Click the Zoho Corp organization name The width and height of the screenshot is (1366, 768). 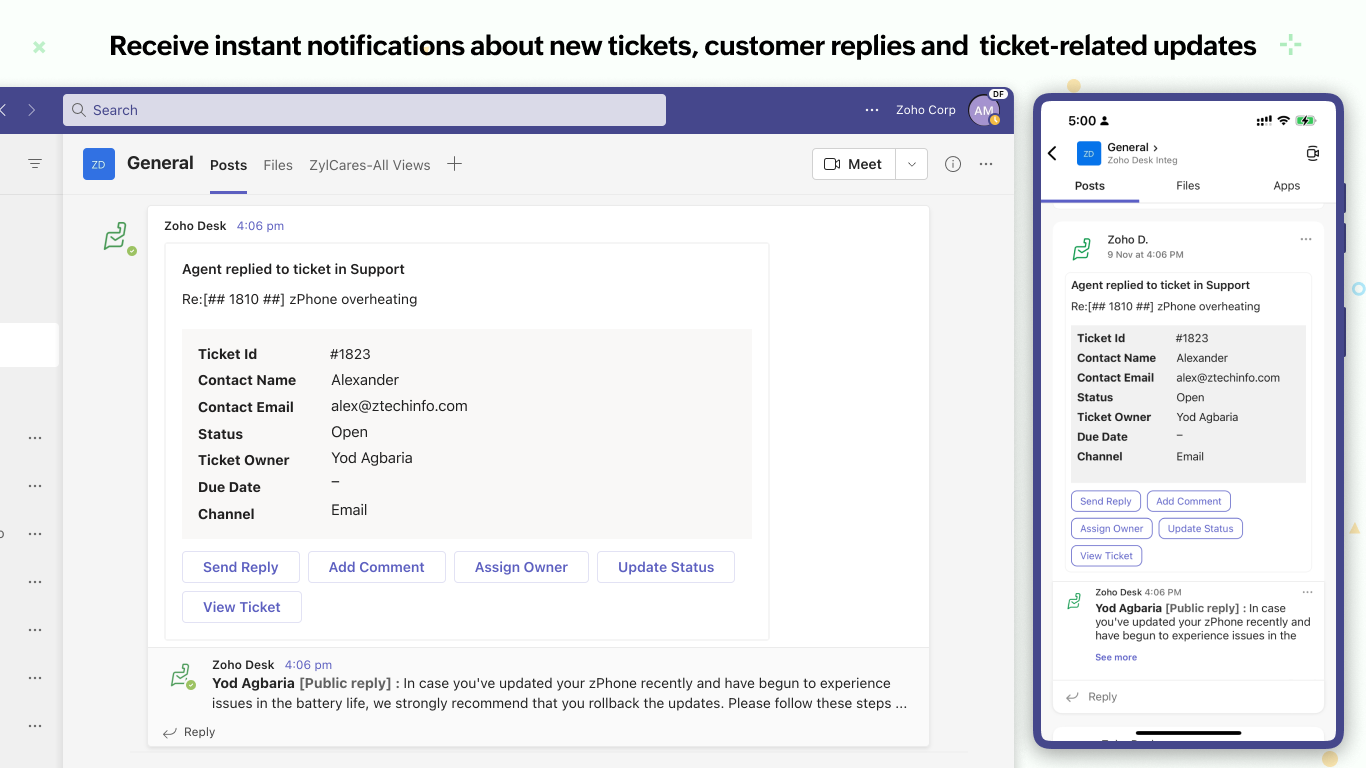(926, 110)
